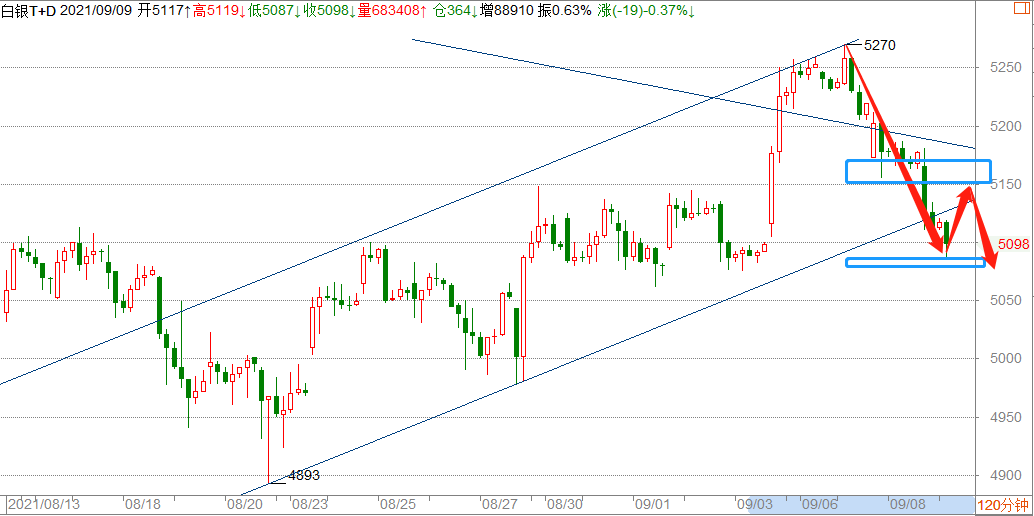Click the 08/27 date axis label
Viewport: 1034px width, 516px height.
pyautogui.click(x=499, y=504)
